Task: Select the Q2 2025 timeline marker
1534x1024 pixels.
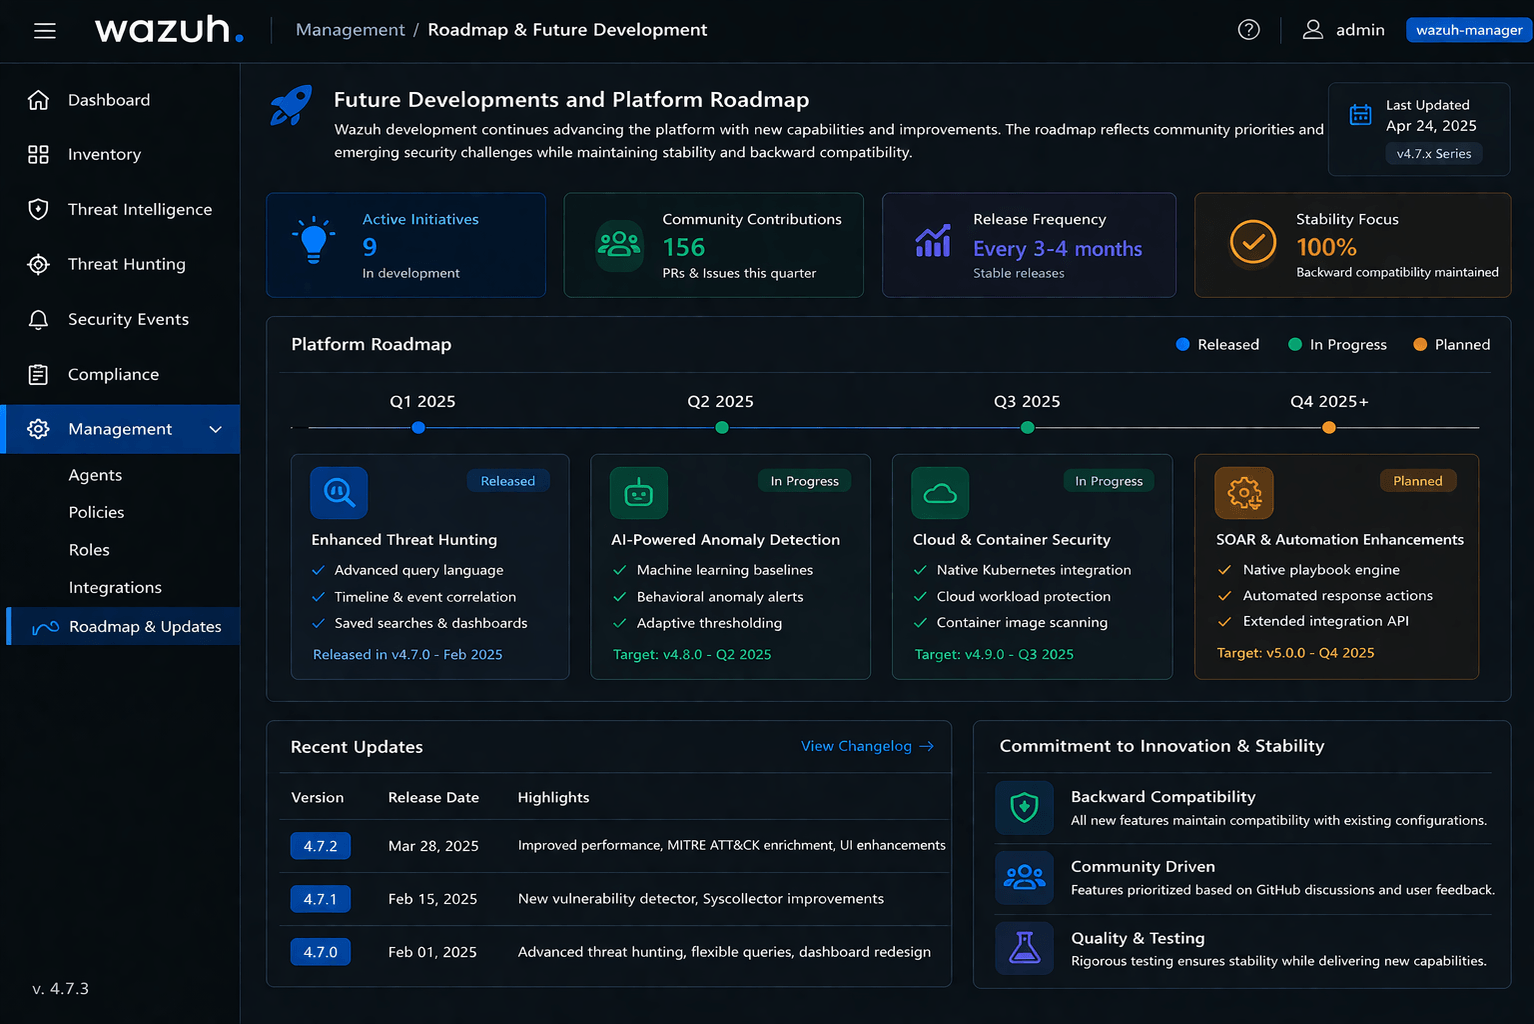Action: [722, 428]
